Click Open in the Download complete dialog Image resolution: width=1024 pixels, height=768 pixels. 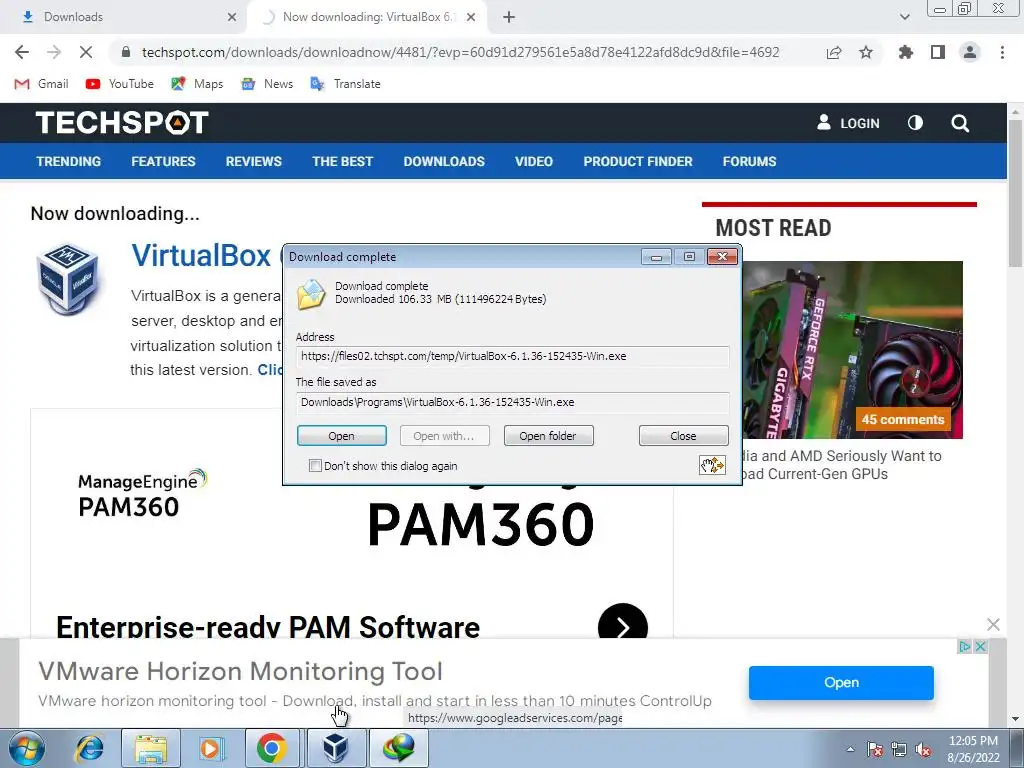pos(342,436)
